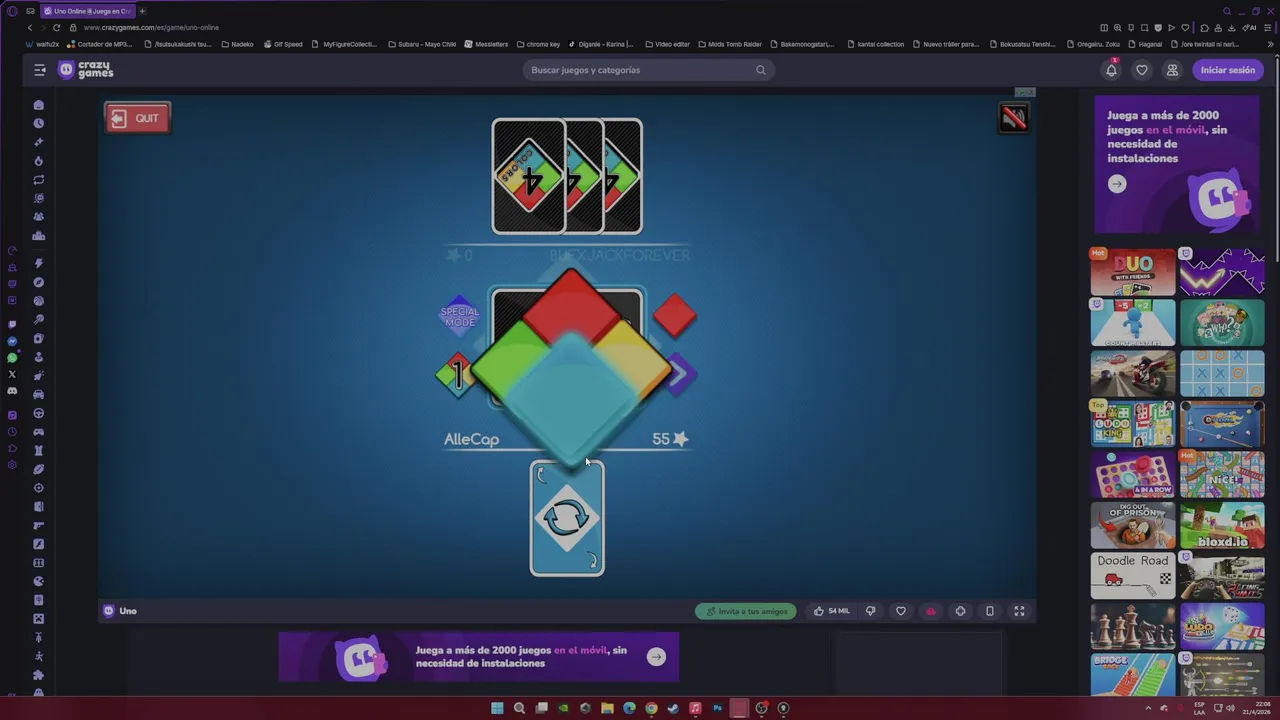Image resolution: width=1280 pixels, height=720 pixels.
Task: Click 'Invita a tus amigos' button
Action: tap(746, 611)
